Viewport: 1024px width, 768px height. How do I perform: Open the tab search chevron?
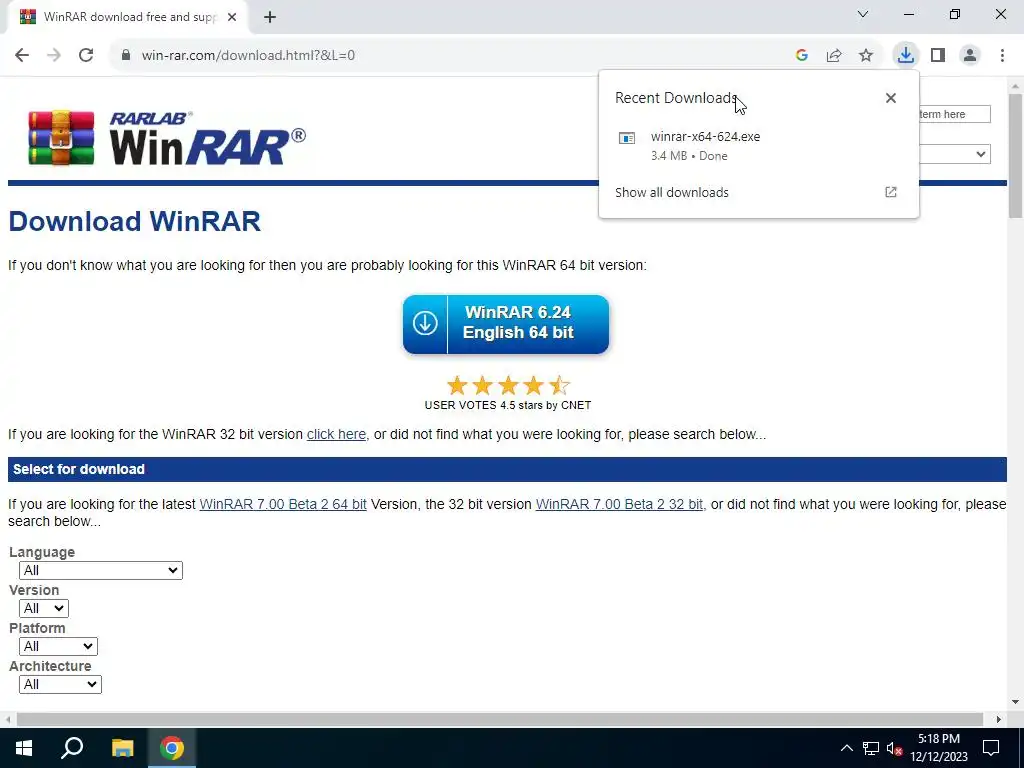point(863,14)
